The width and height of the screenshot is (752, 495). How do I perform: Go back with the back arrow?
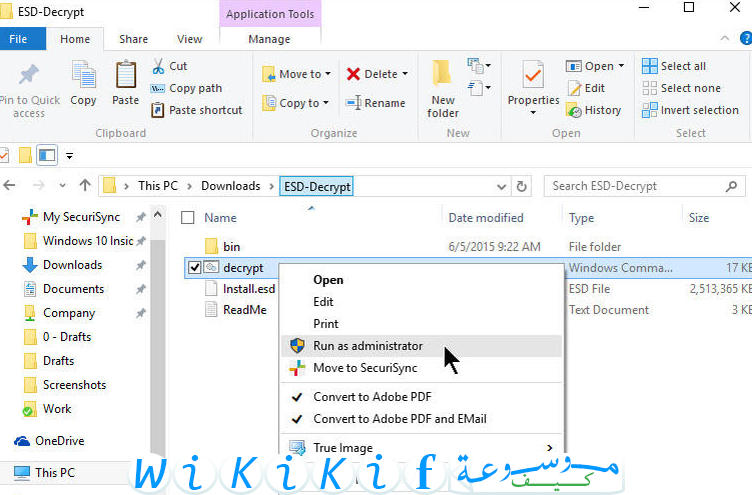click(10, 185)
